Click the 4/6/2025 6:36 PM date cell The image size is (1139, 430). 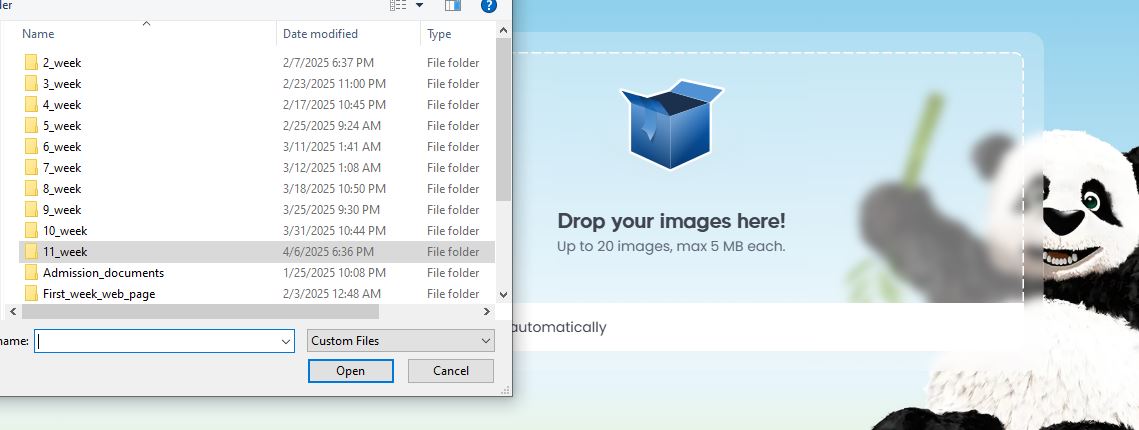coord(328,252)
